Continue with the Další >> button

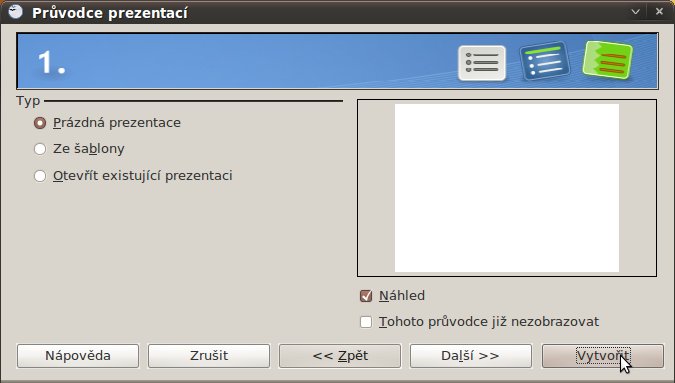coord(471,356)
